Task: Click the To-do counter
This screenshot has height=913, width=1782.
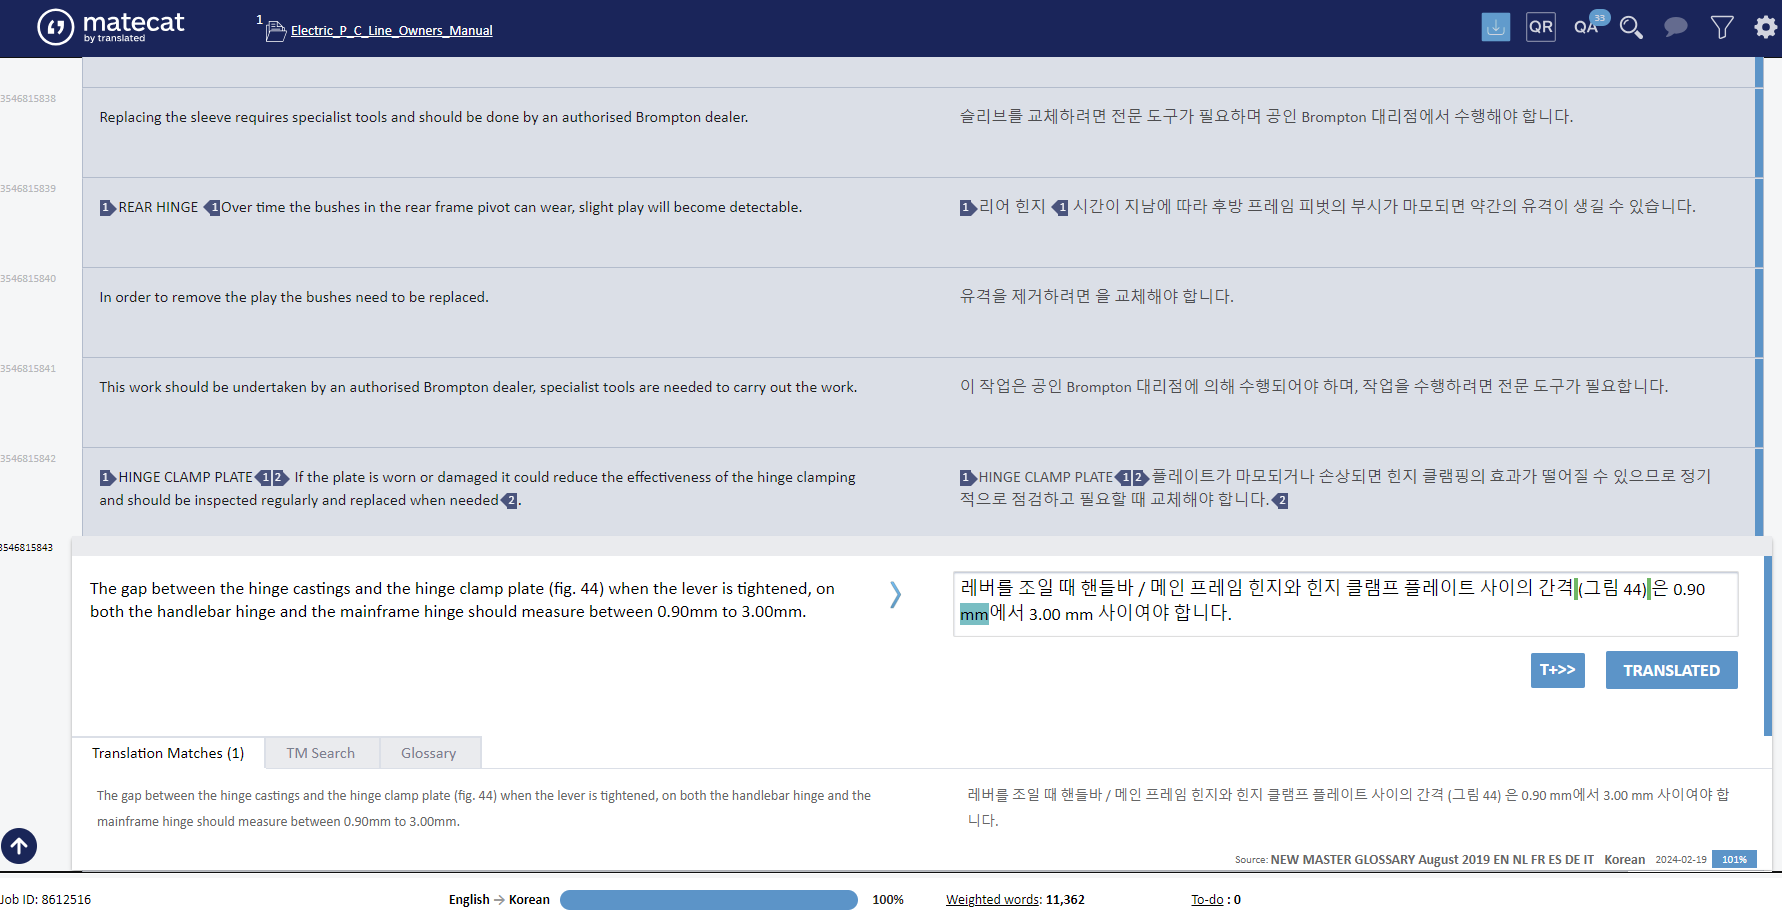Action: [1207, 899]
